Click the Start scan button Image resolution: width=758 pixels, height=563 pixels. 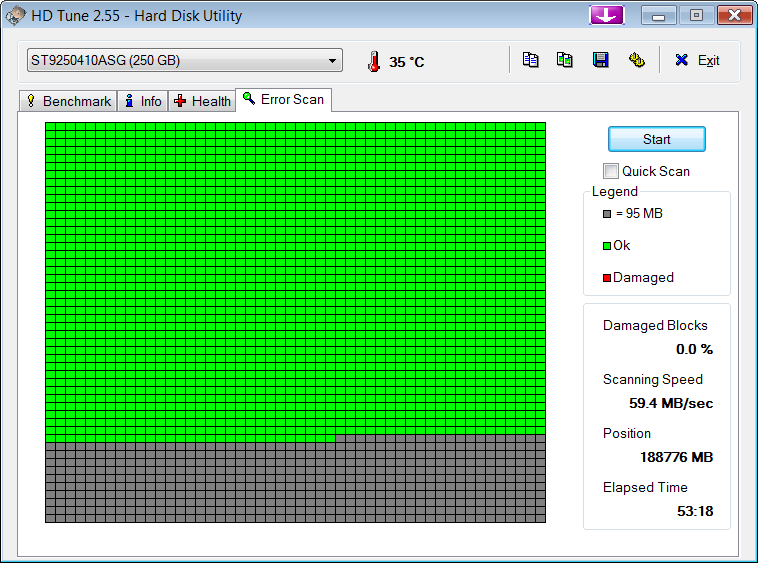[x=656, y=139]
